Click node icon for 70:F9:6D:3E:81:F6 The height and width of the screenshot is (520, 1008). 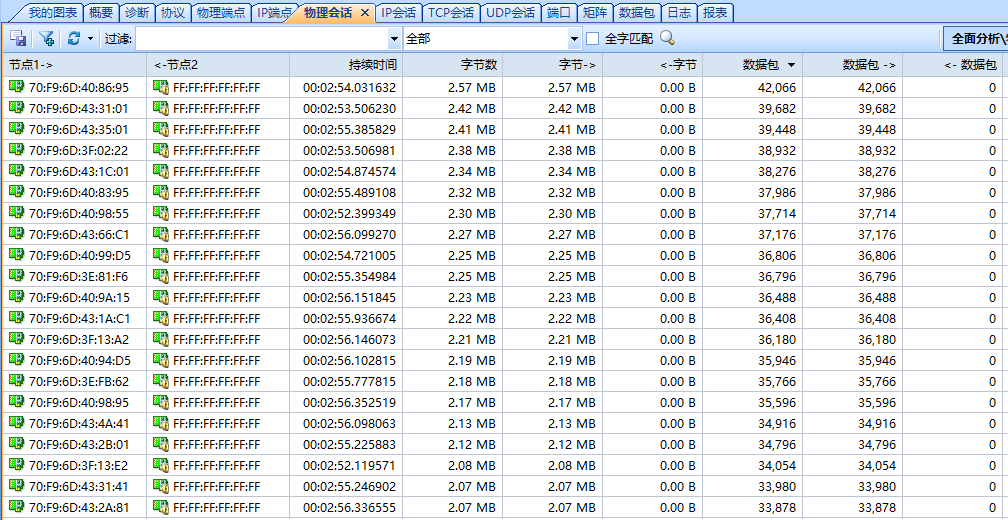16,276
